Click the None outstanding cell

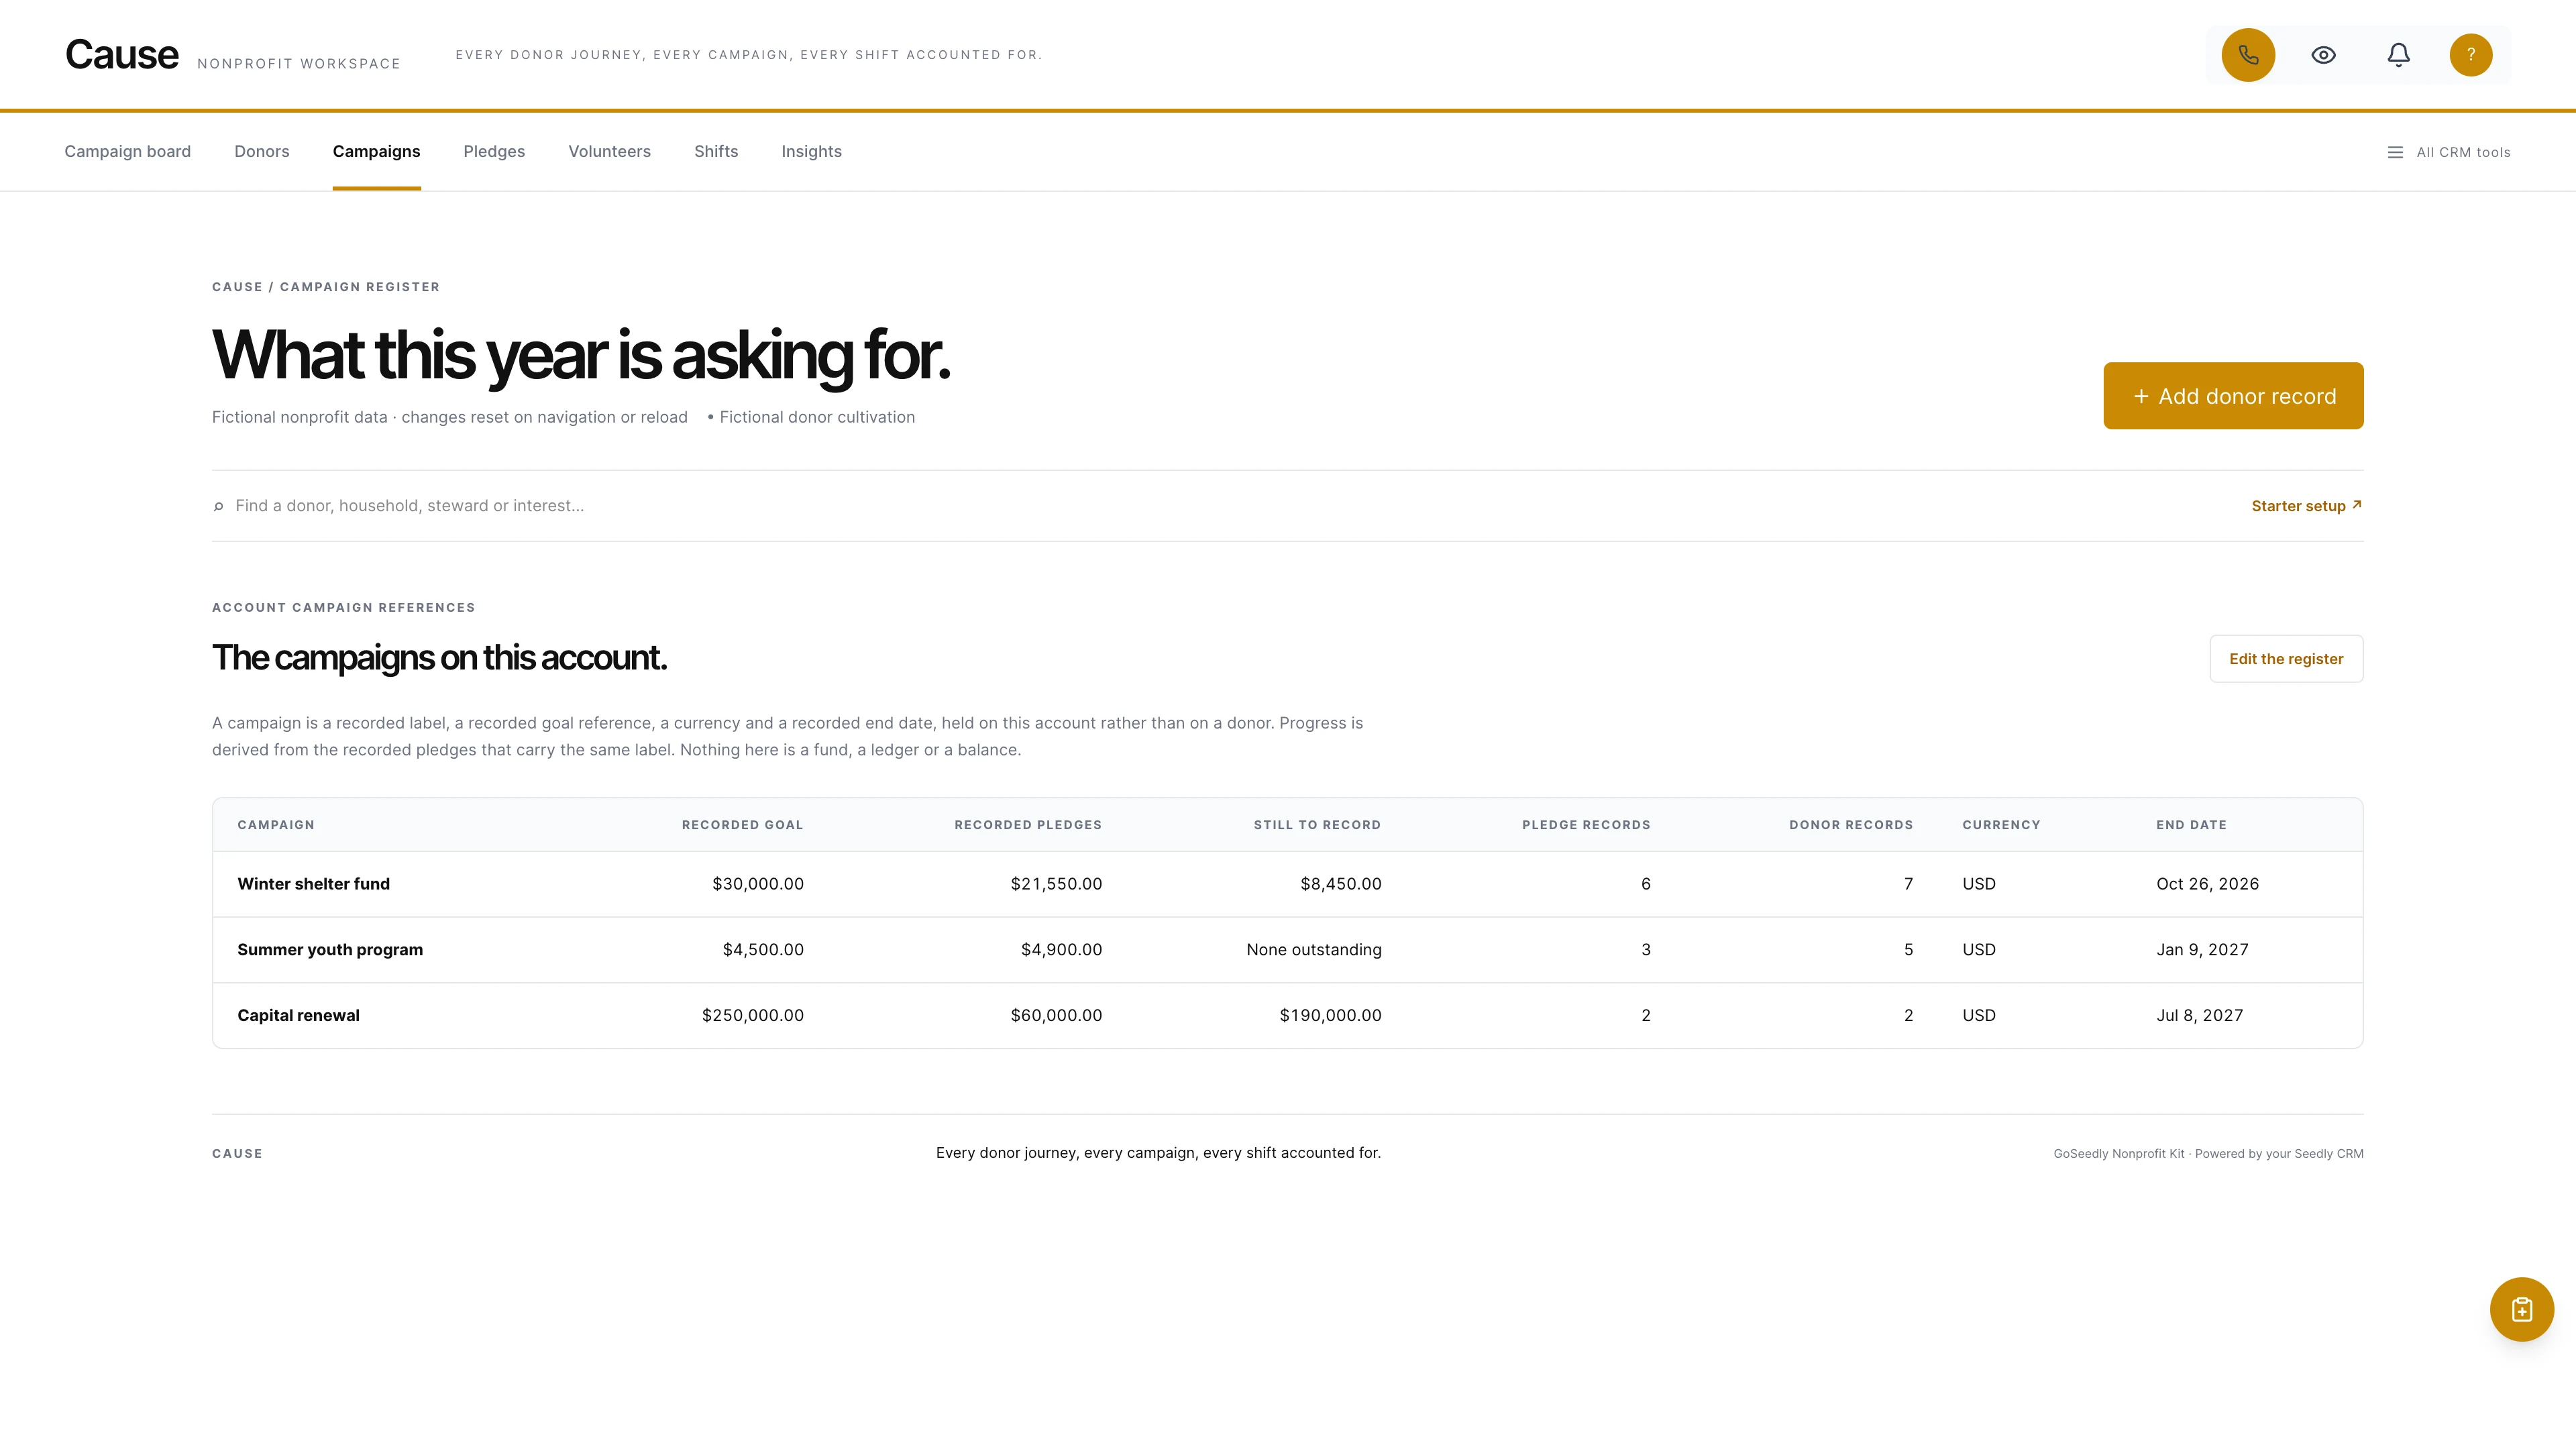pyautogui.click(x=1314, y=950)
